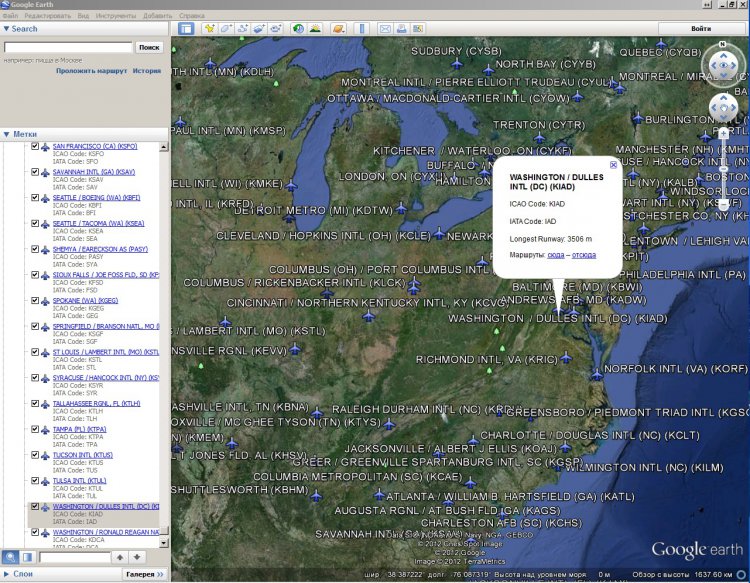Open История link
750x583 pixels.
click(x=147, y=71)
